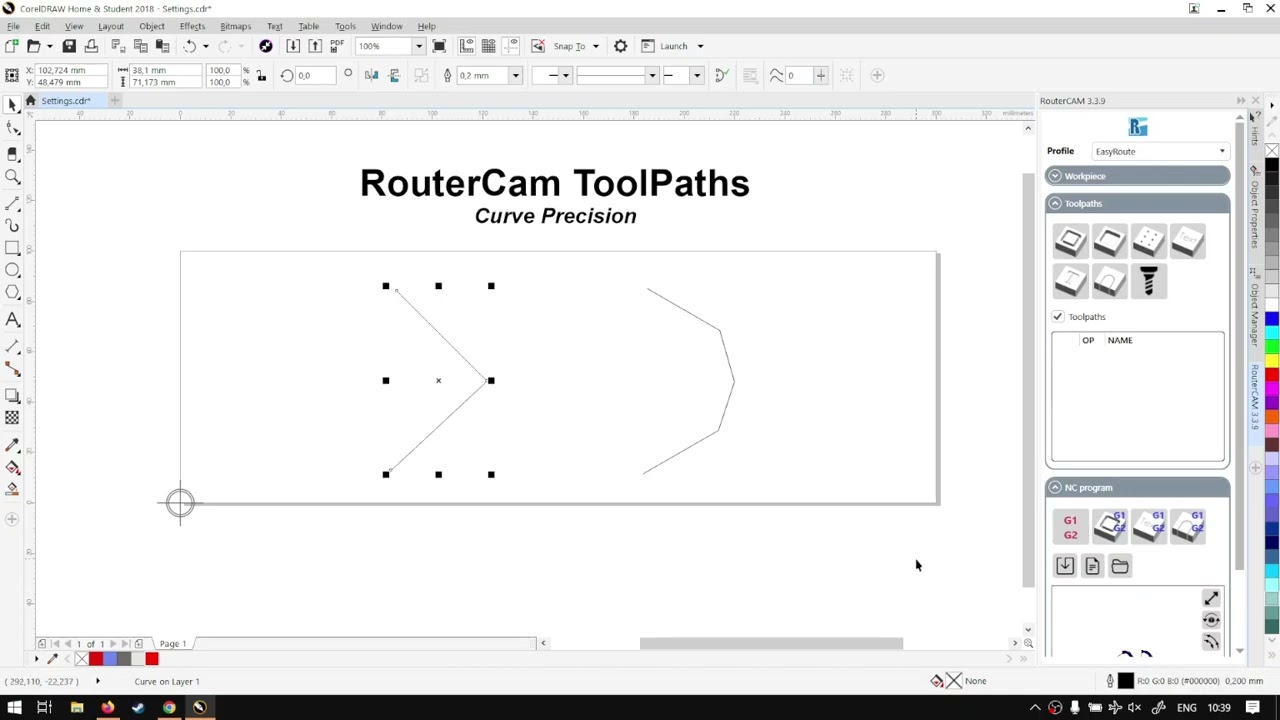Image resolution: width=1280 pixels, height=720 pixels.
Task: Click the horizontal scrollbar thumb
Action: coord(771,644)
